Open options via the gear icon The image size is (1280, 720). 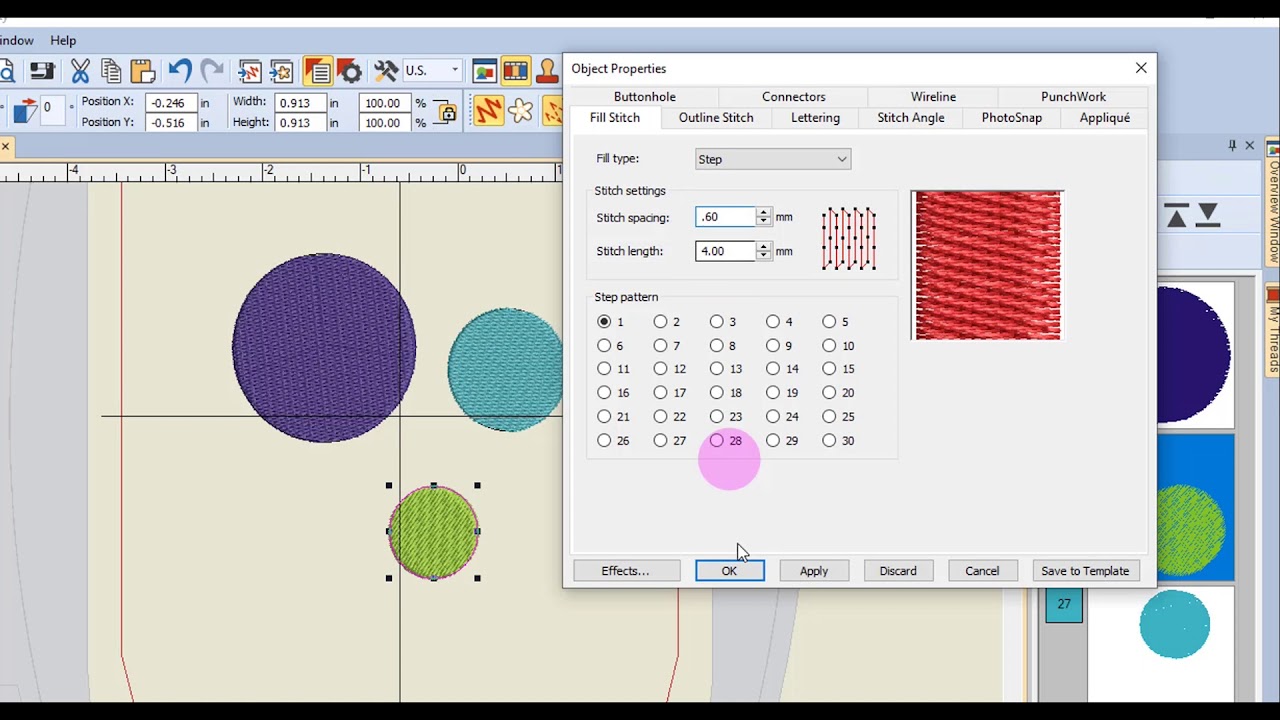[349, 71]
